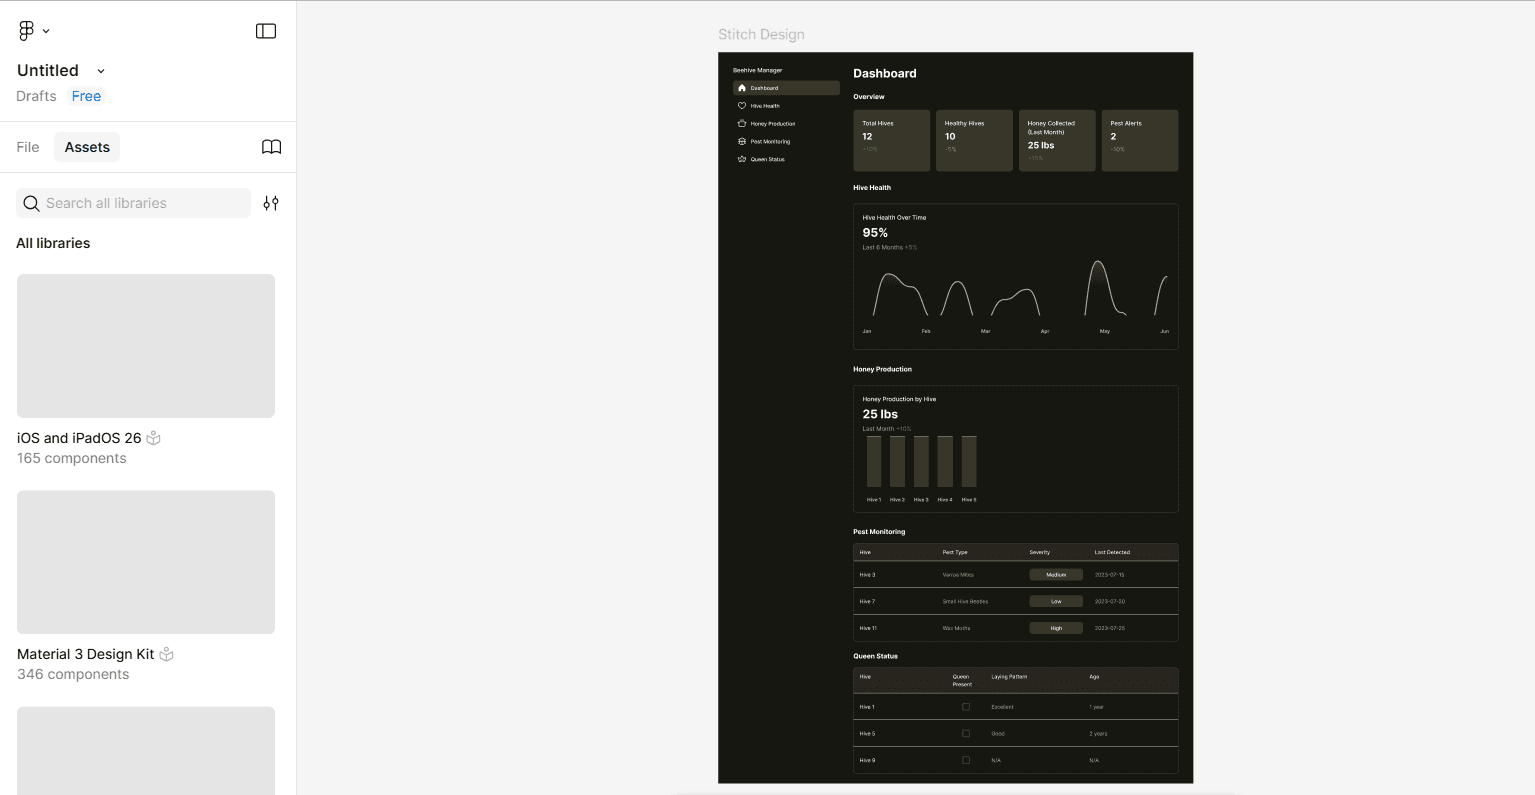Click the Hive 1 bar in chart
The image size is (1535, 795).
874,461
